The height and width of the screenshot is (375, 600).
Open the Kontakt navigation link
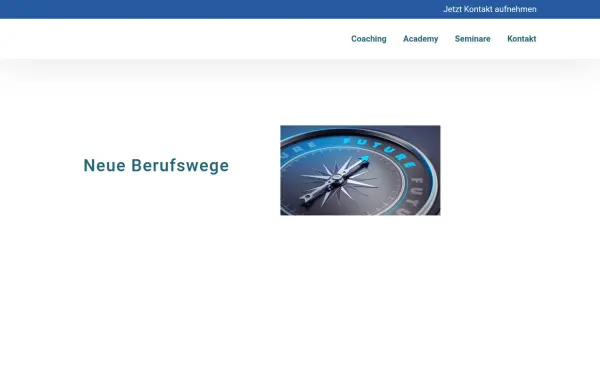522,39
